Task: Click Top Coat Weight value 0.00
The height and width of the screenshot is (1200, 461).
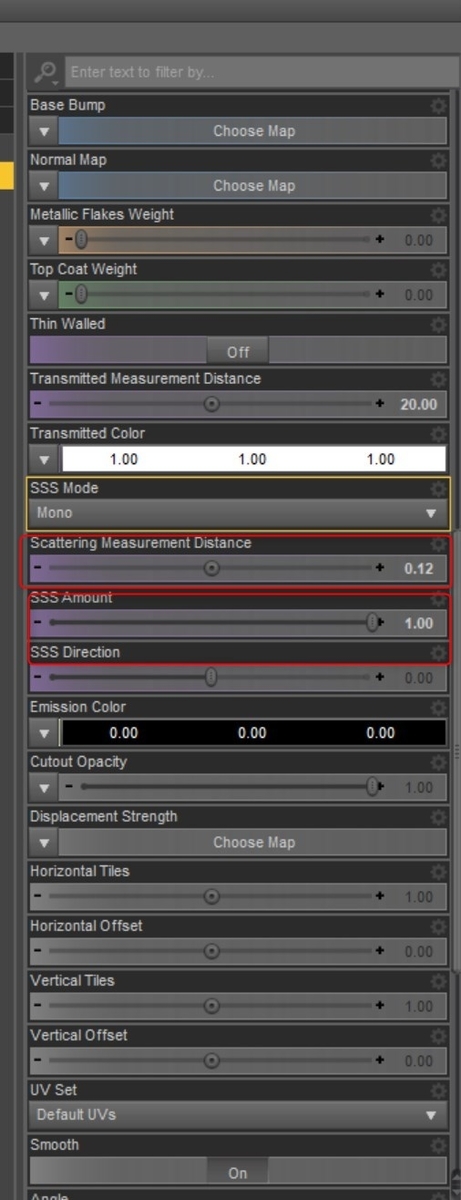Action: (419, 296)
